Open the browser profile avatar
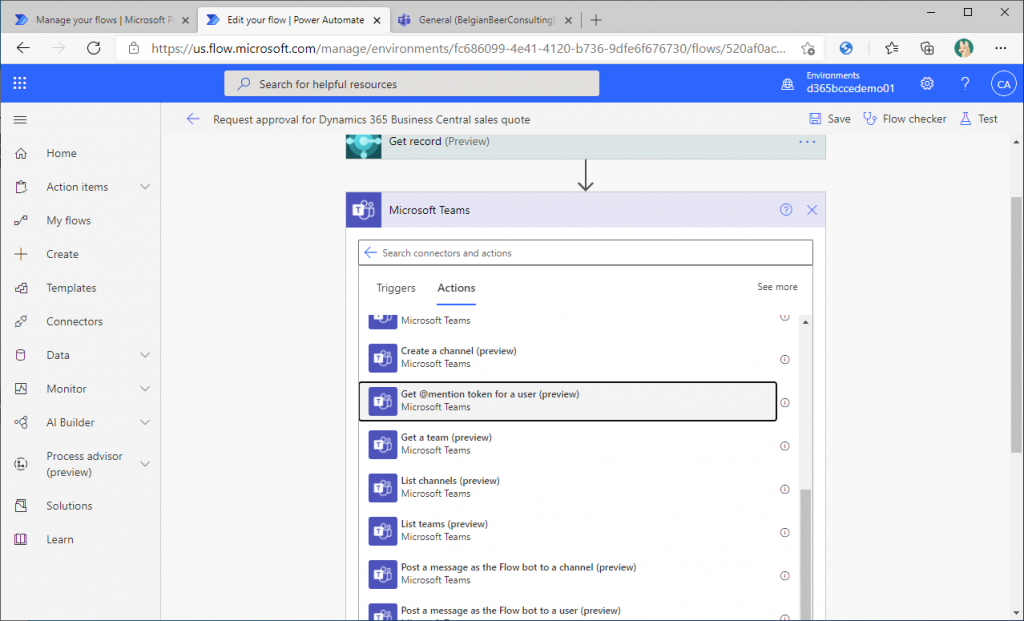 point(963,48)
